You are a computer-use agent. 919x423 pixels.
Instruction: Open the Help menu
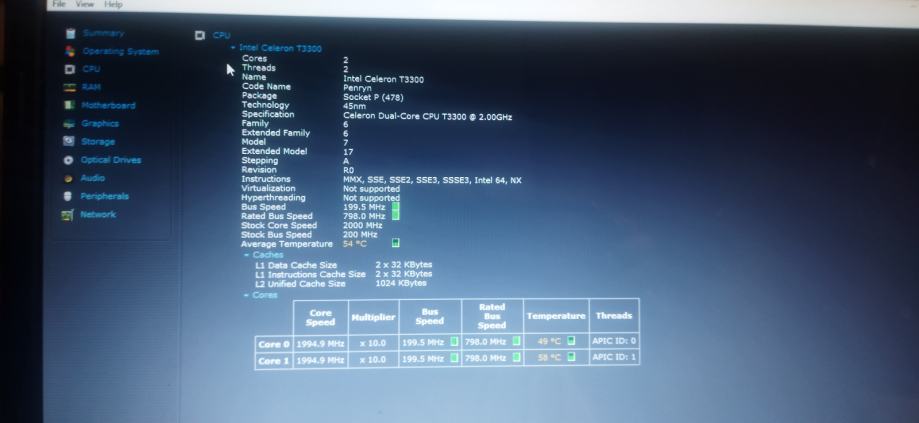[x=113, y=4]
